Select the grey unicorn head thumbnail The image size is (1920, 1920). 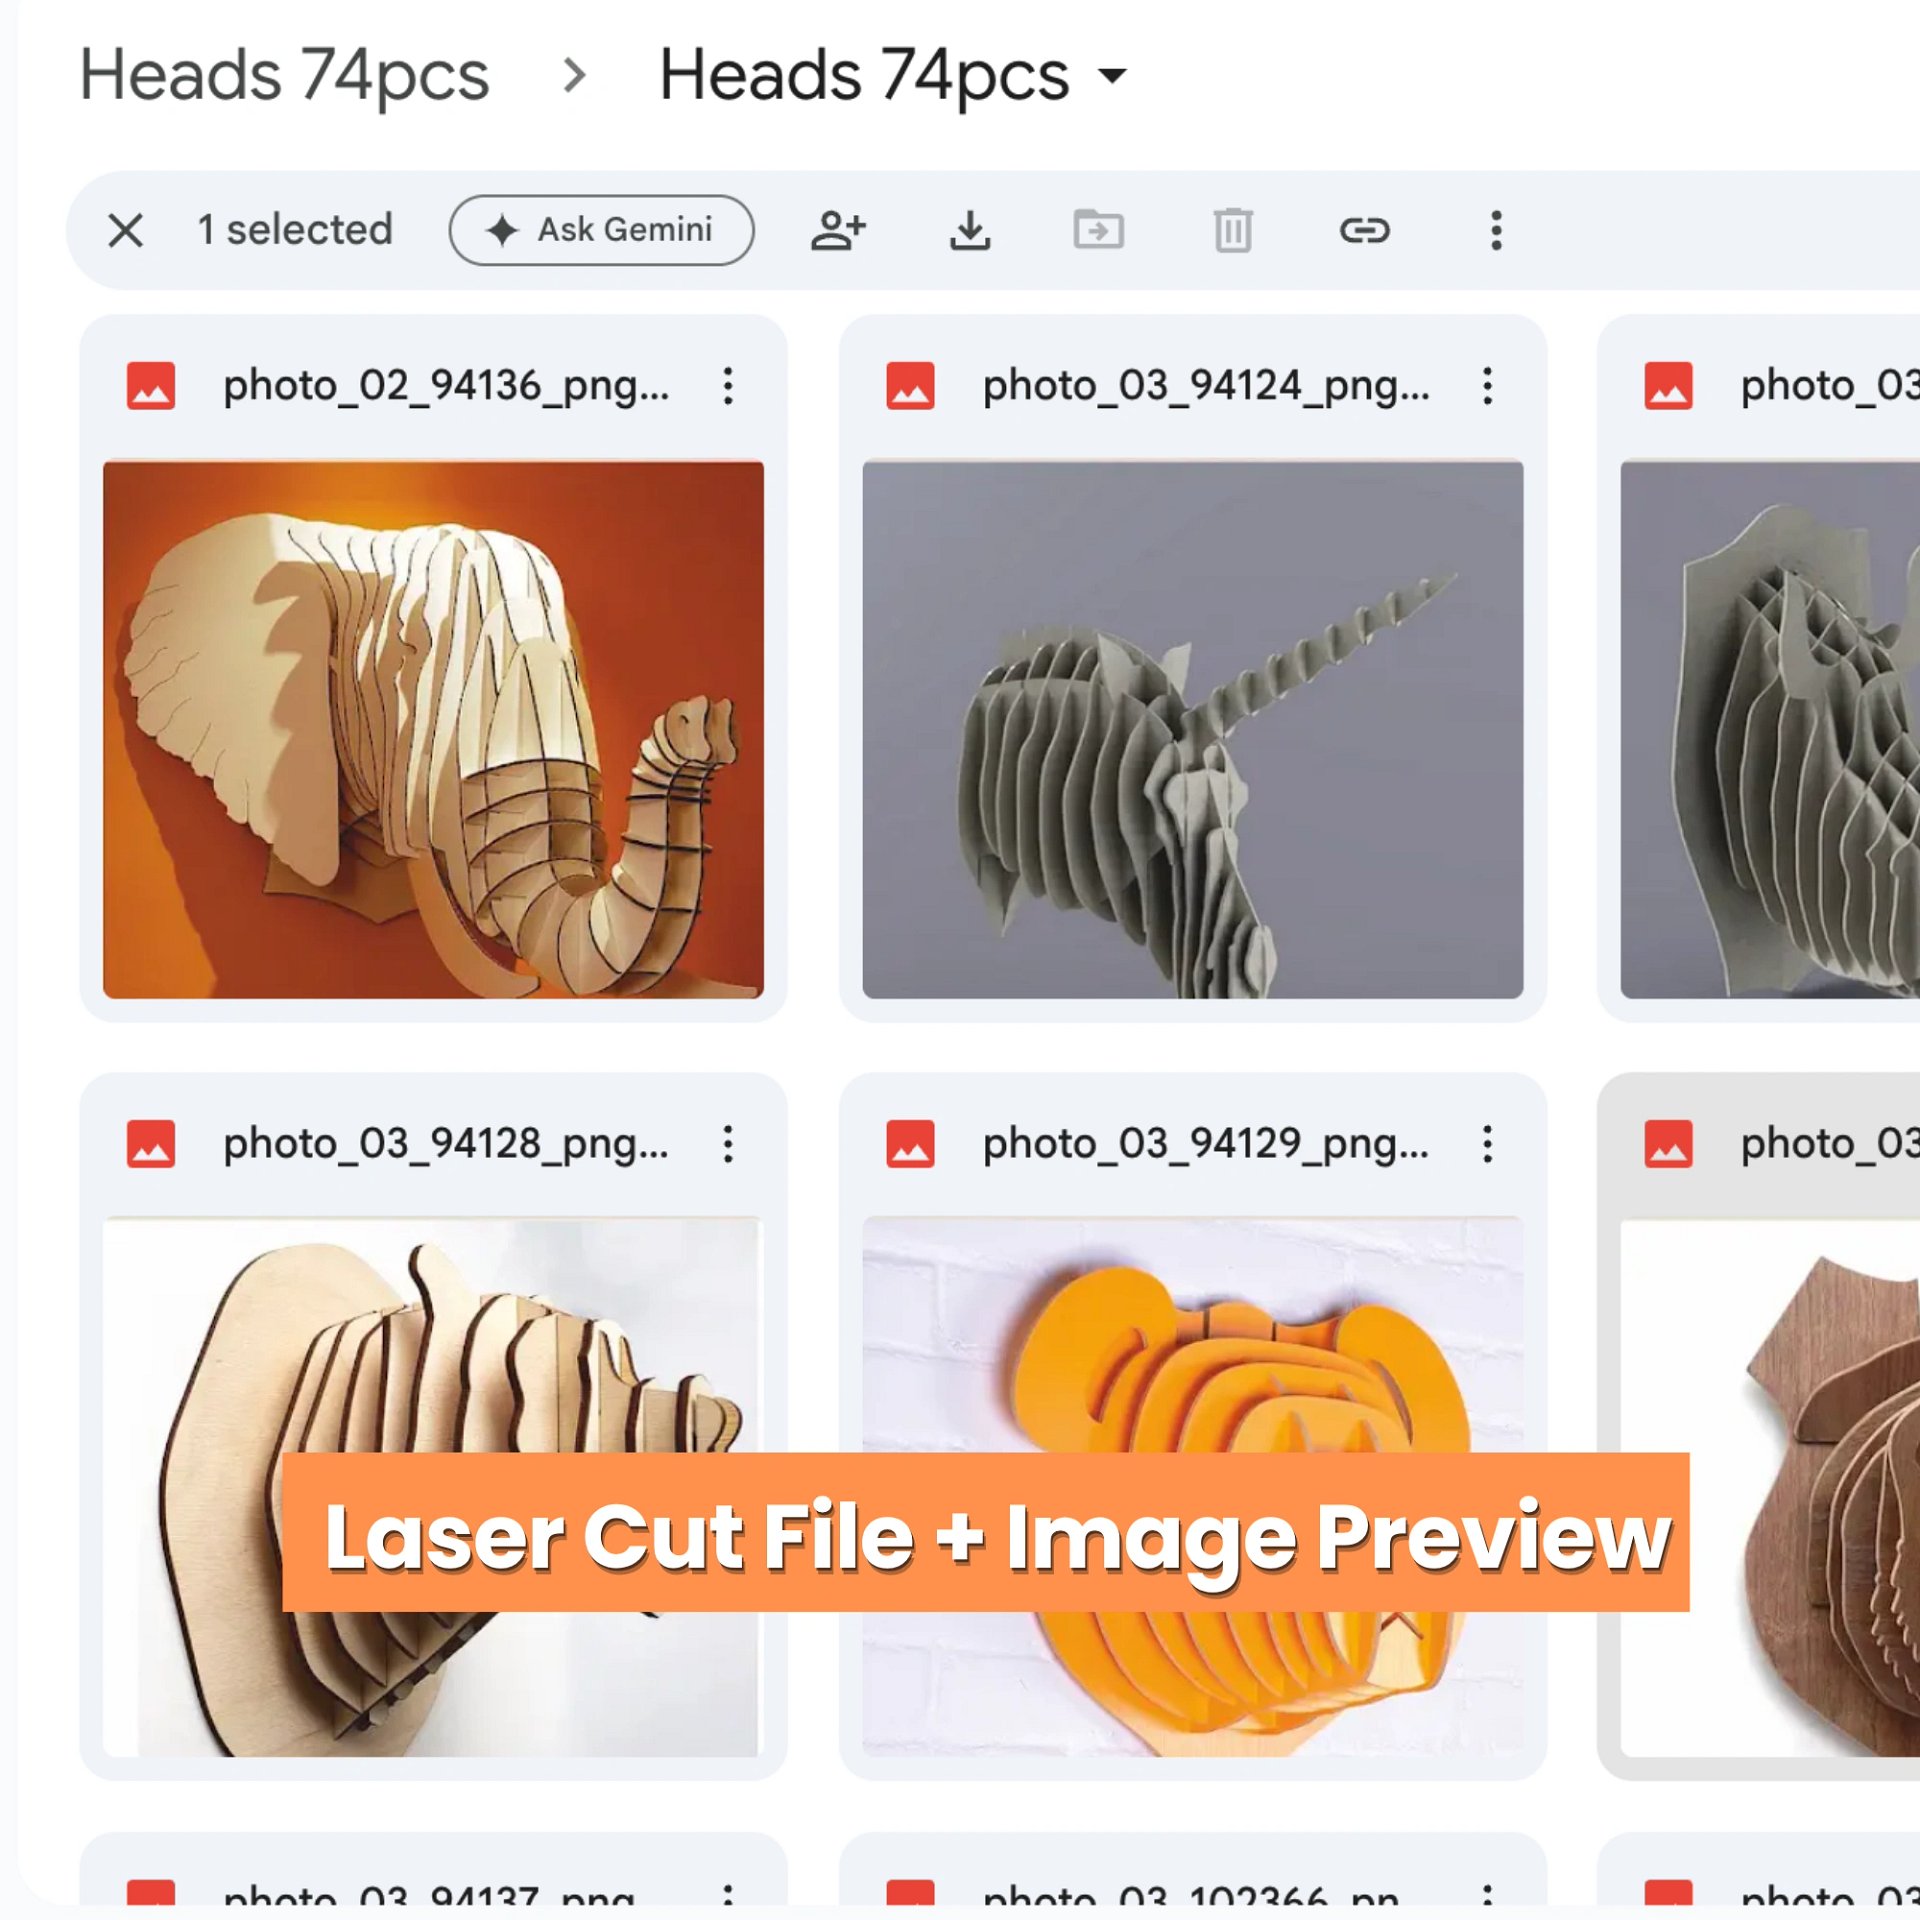click(x=1192, y=729)
